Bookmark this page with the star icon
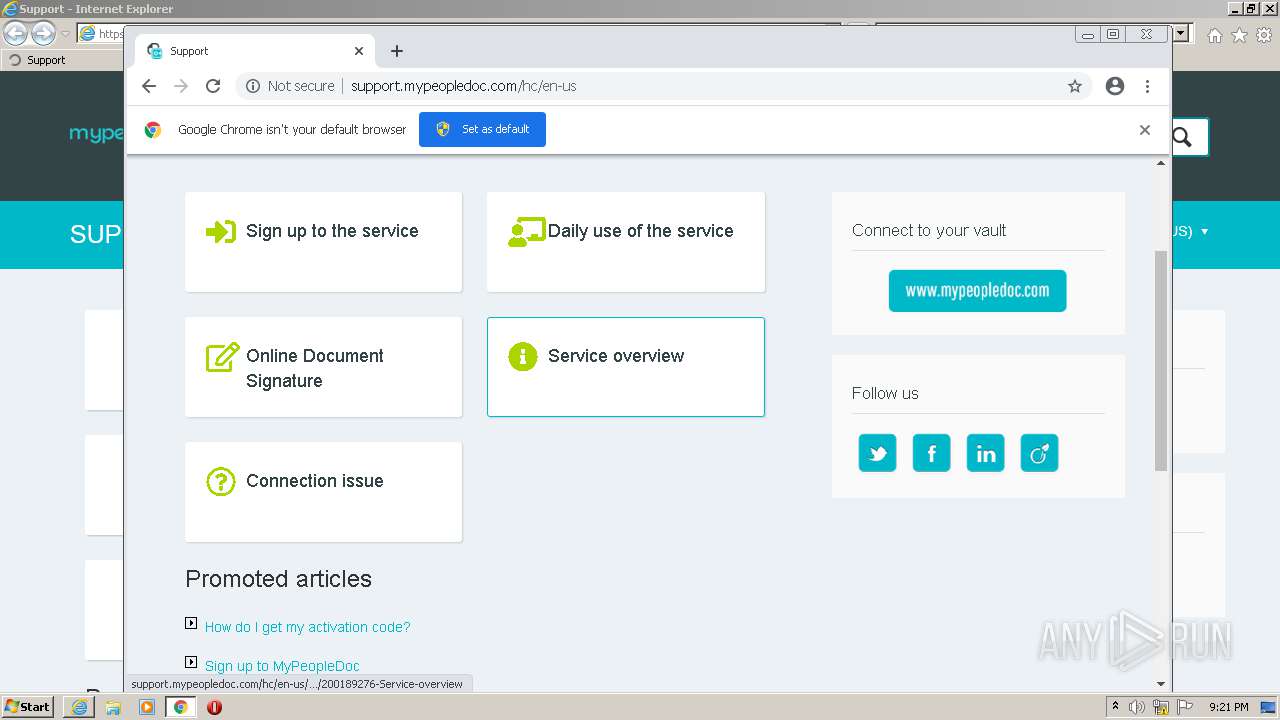This screenshot has height=720, width=1280. (x=1075, y=86)
